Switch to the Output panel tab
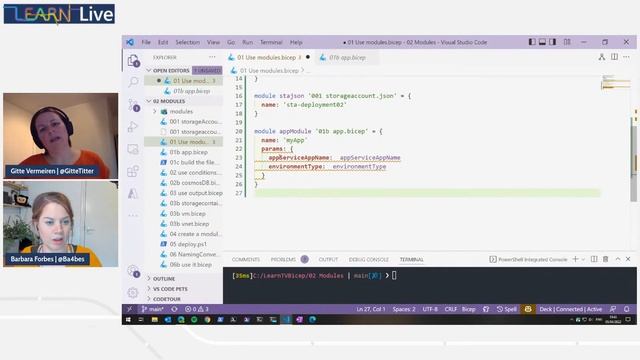The height and width of the screenshot is (360, 640). pos(328,260)
